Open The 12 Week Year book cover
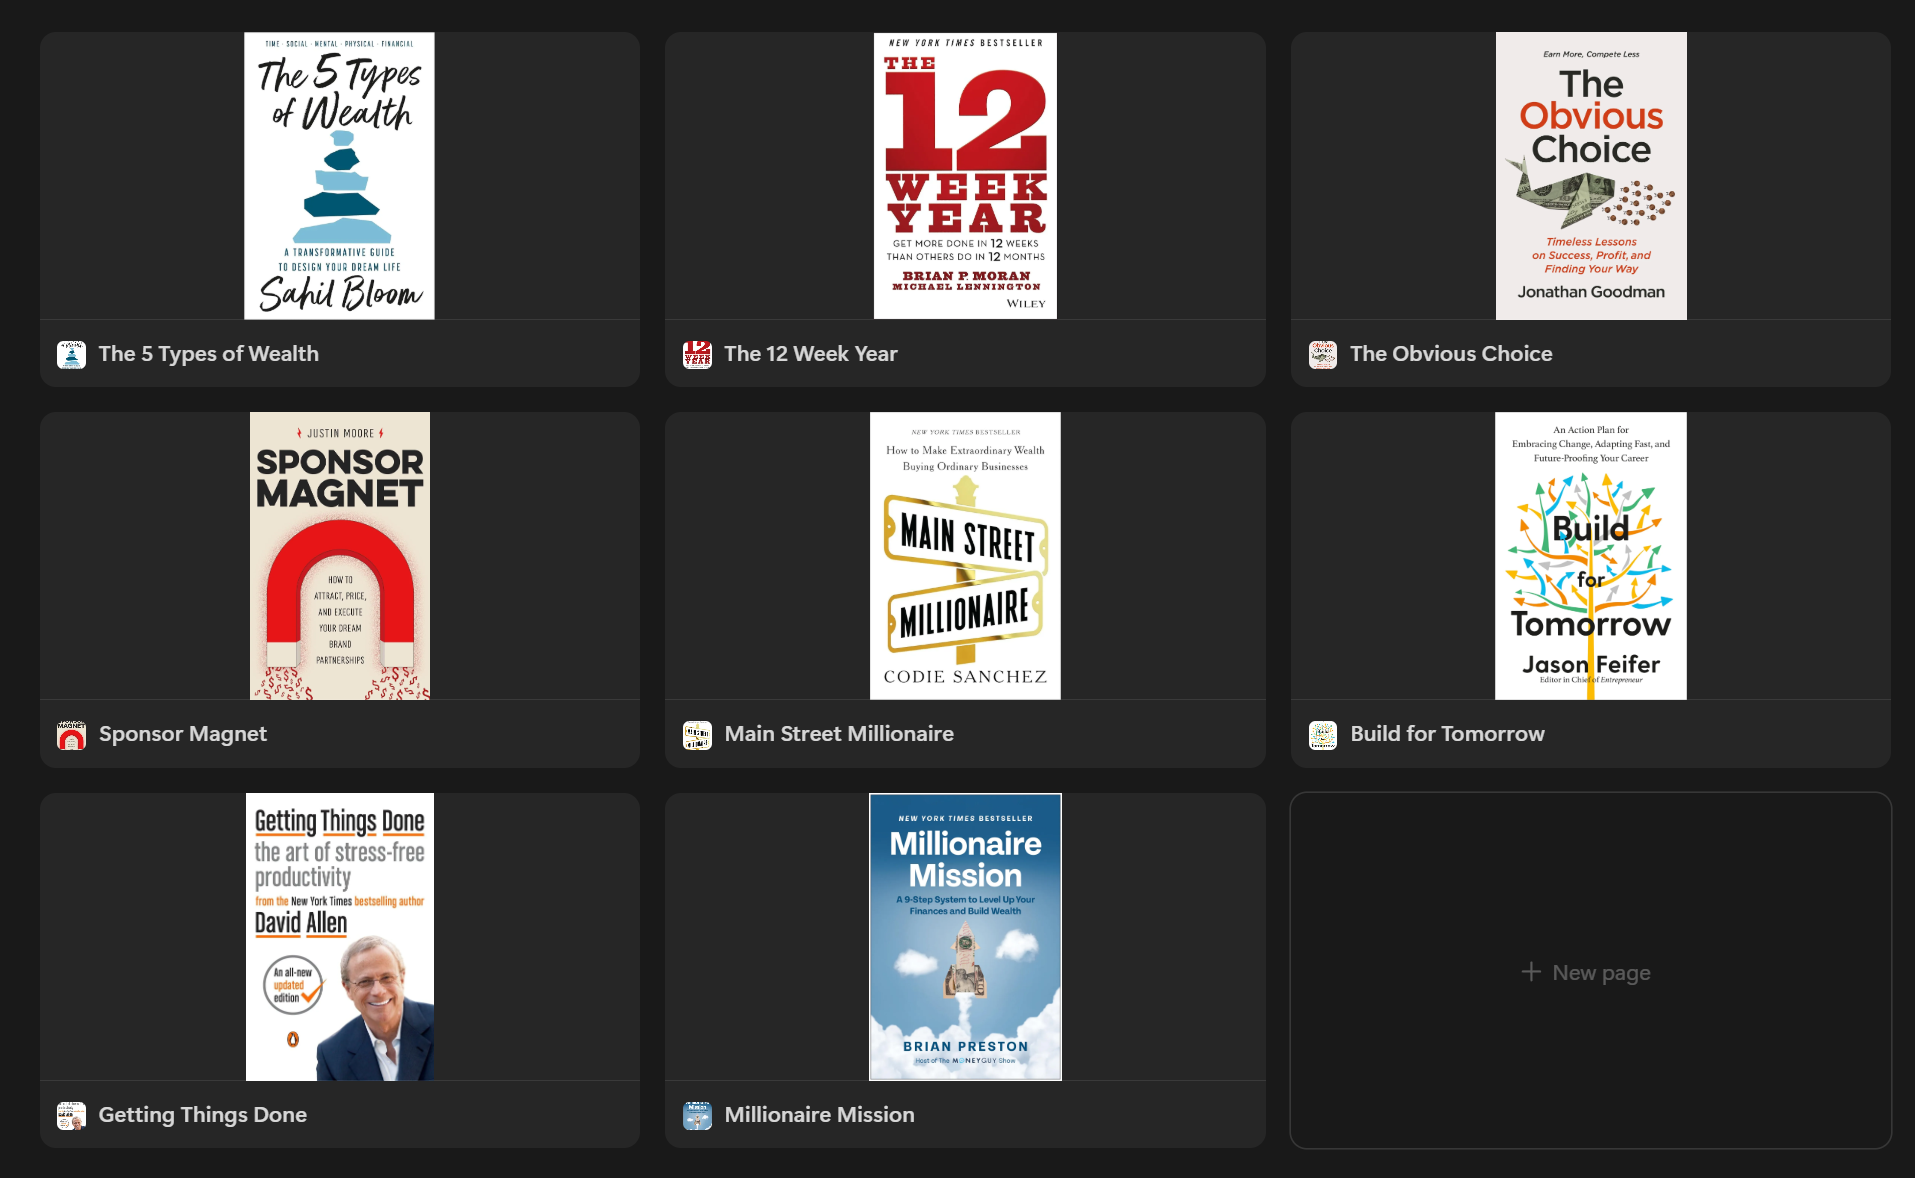1915x1178 pixels. coord(965,176)
